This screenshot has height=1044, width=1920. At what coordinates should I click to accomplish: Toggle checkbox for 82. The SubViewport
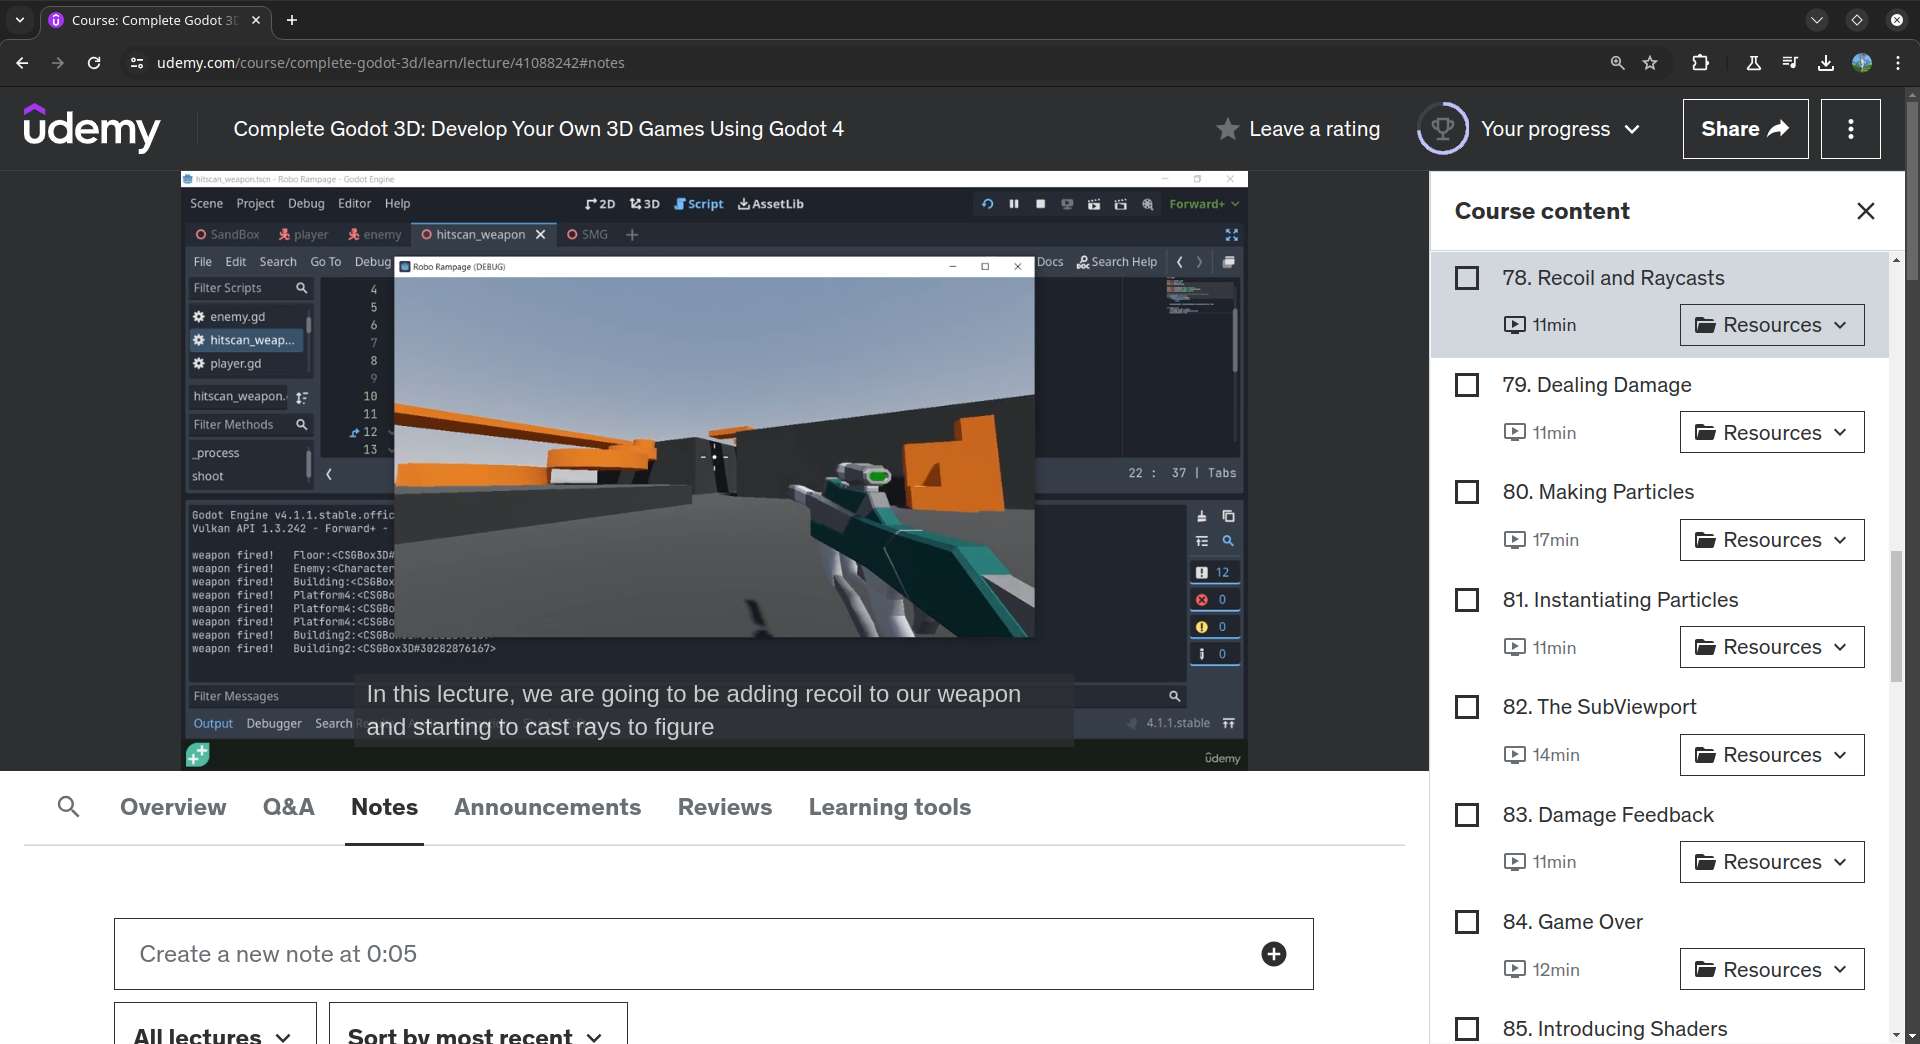1466,707
